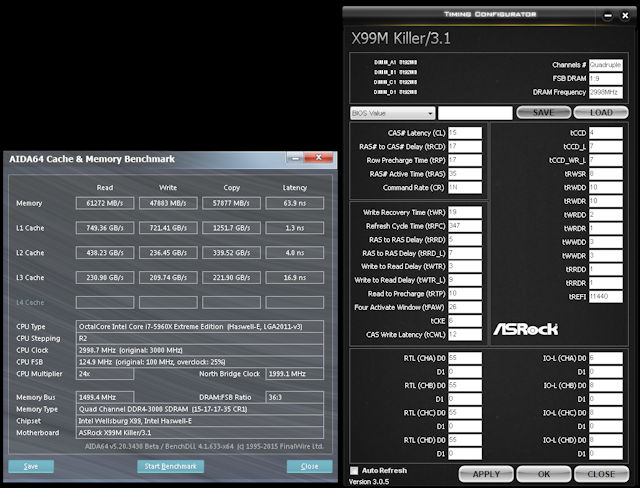Click the DRAM Frequency field
The width and height of the screenshot is (640, 488).
coord(606,92)
